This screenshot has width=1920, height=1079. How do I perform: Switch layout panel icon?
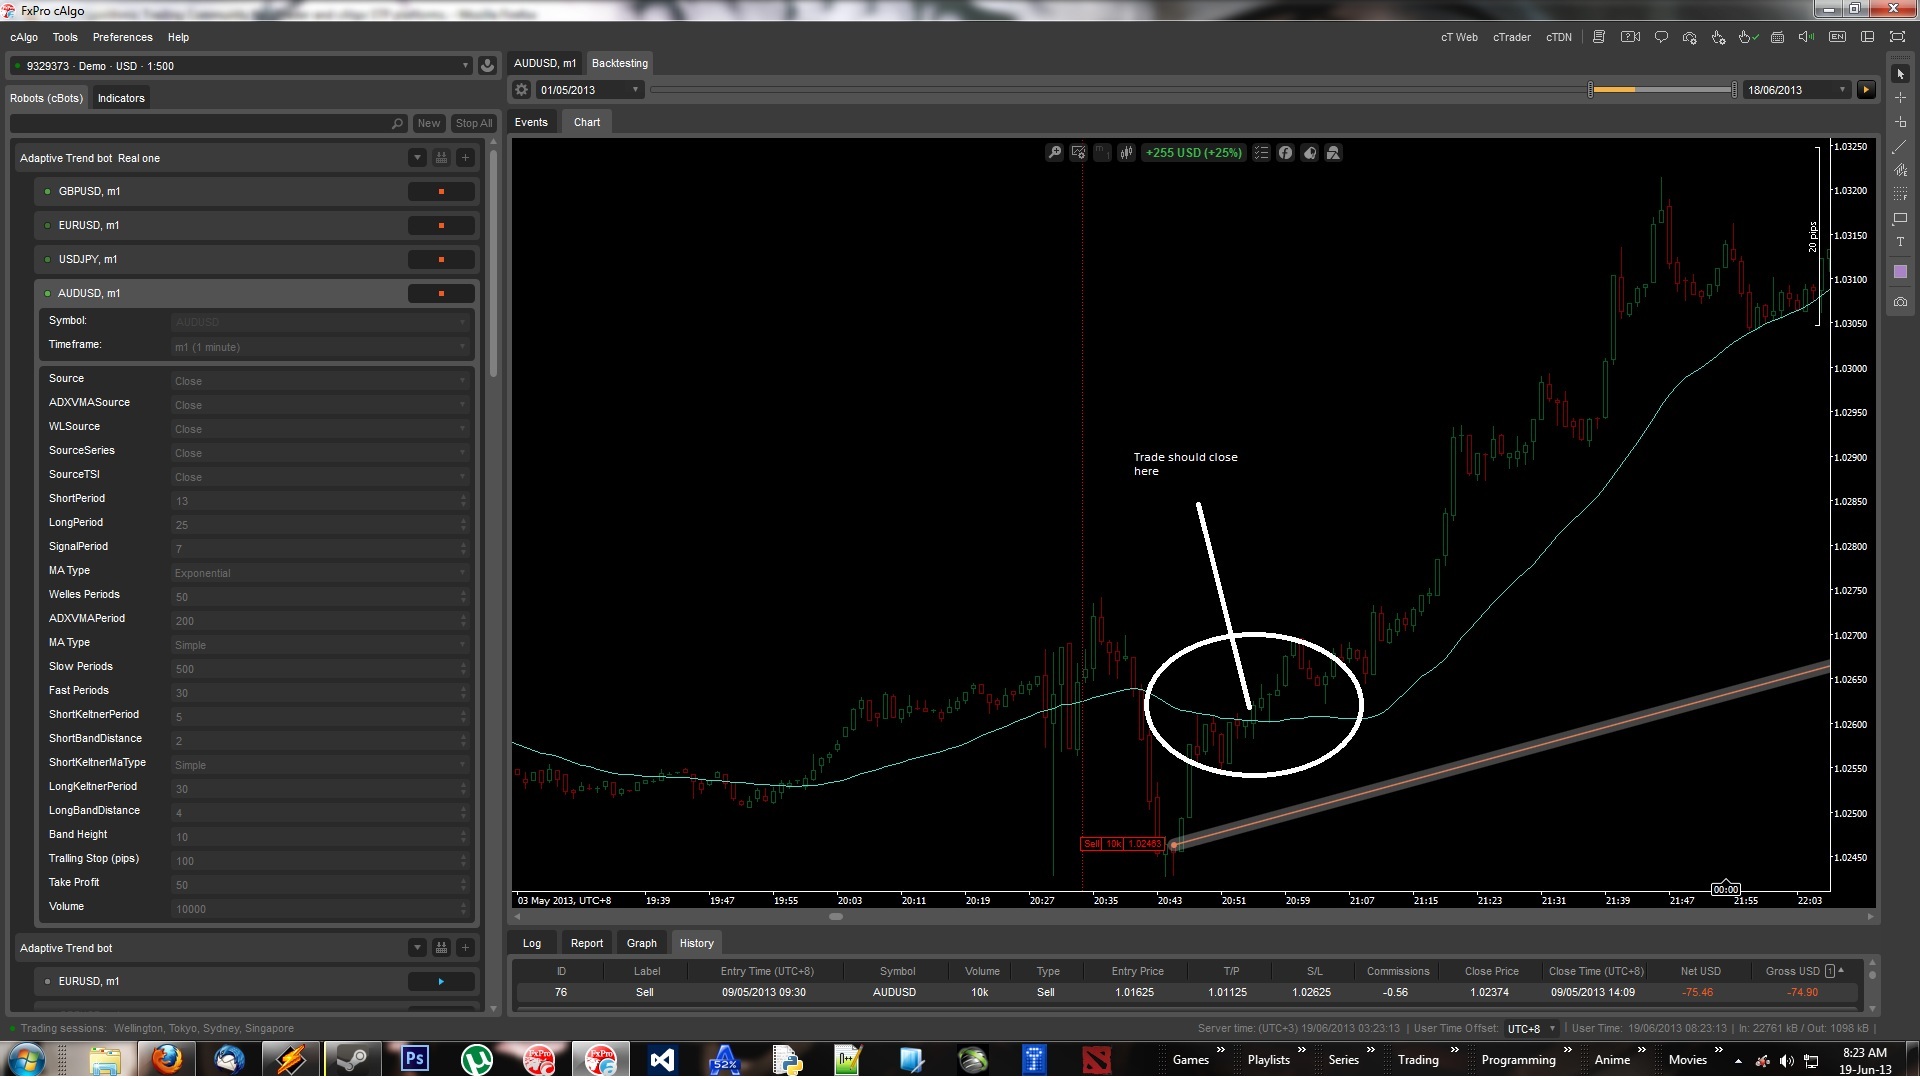coord(1867,37)
